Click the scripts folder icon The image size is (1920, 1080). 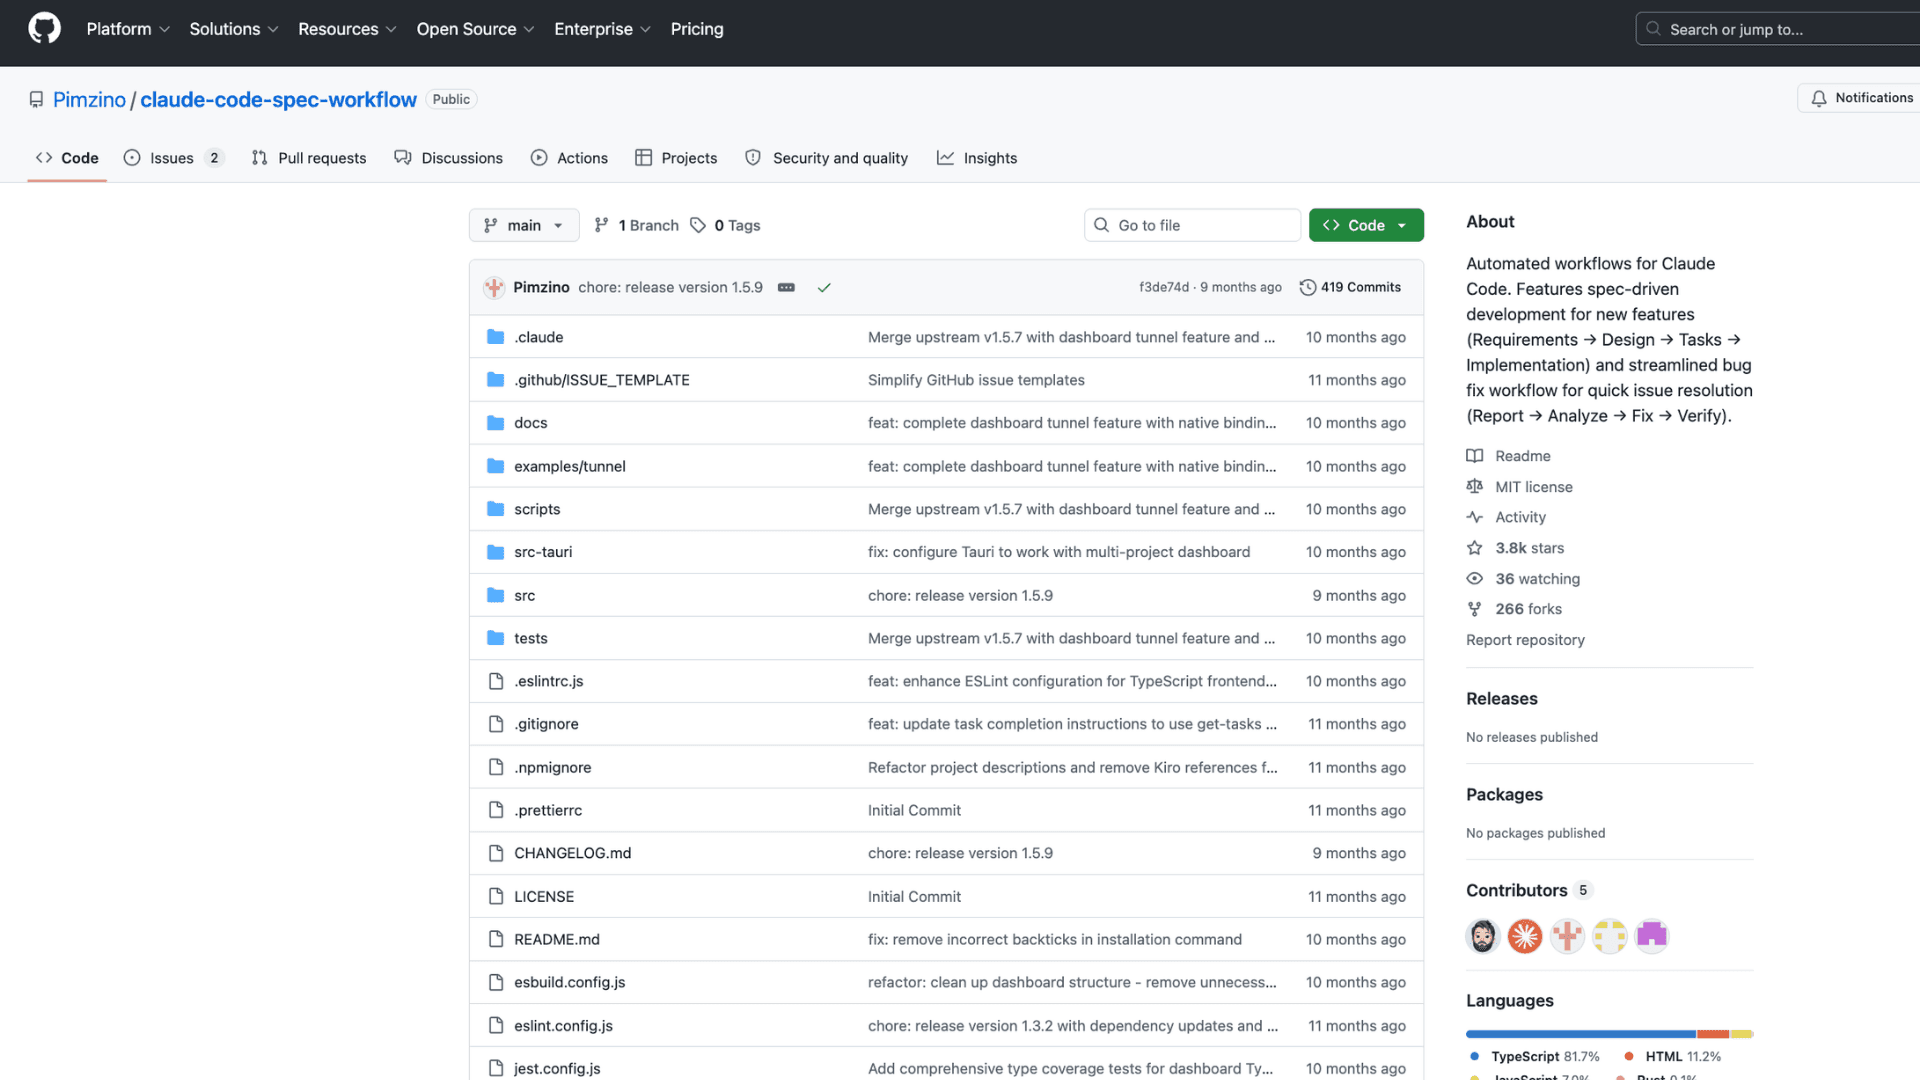point(495,509)
